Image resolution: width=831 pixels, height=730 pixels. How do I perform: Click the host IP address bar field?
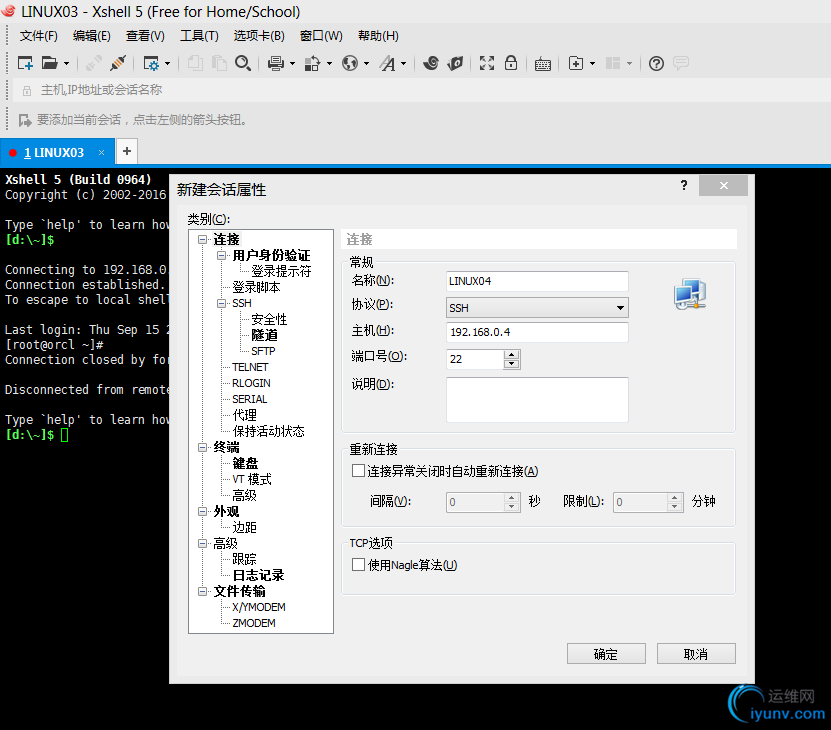424,90
